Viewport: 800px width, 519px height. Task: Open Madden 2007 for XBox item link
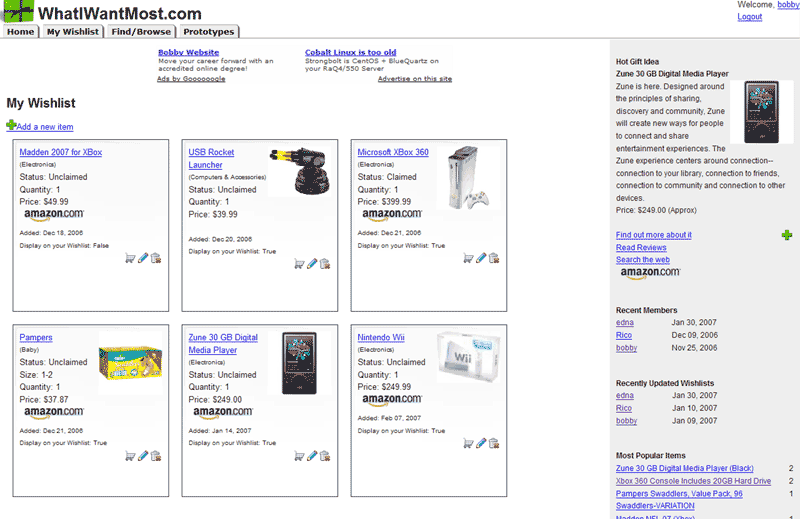pos(61,152)
